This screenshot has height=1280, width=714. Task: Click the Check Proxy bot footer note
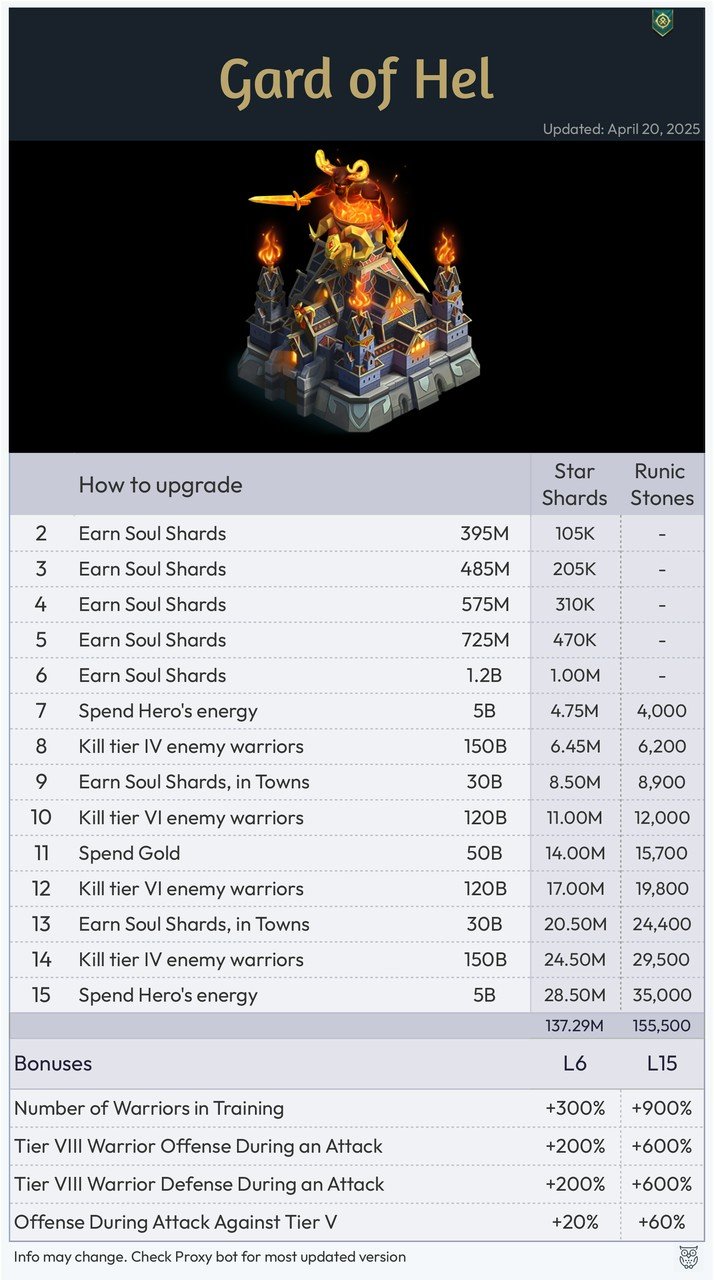coord(210,1257)
